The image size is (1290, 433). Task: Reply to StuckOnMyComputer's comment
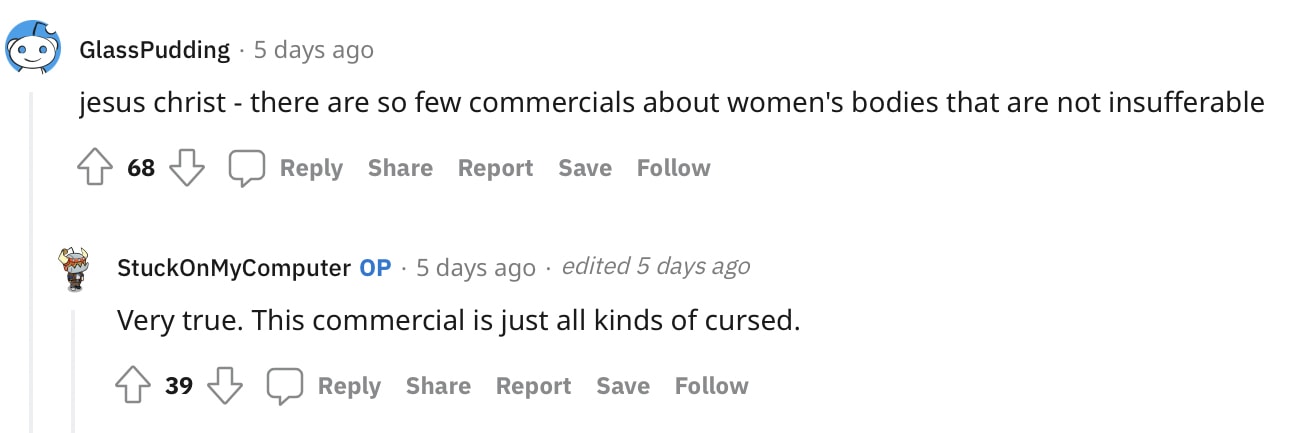[x=349, y=386]
